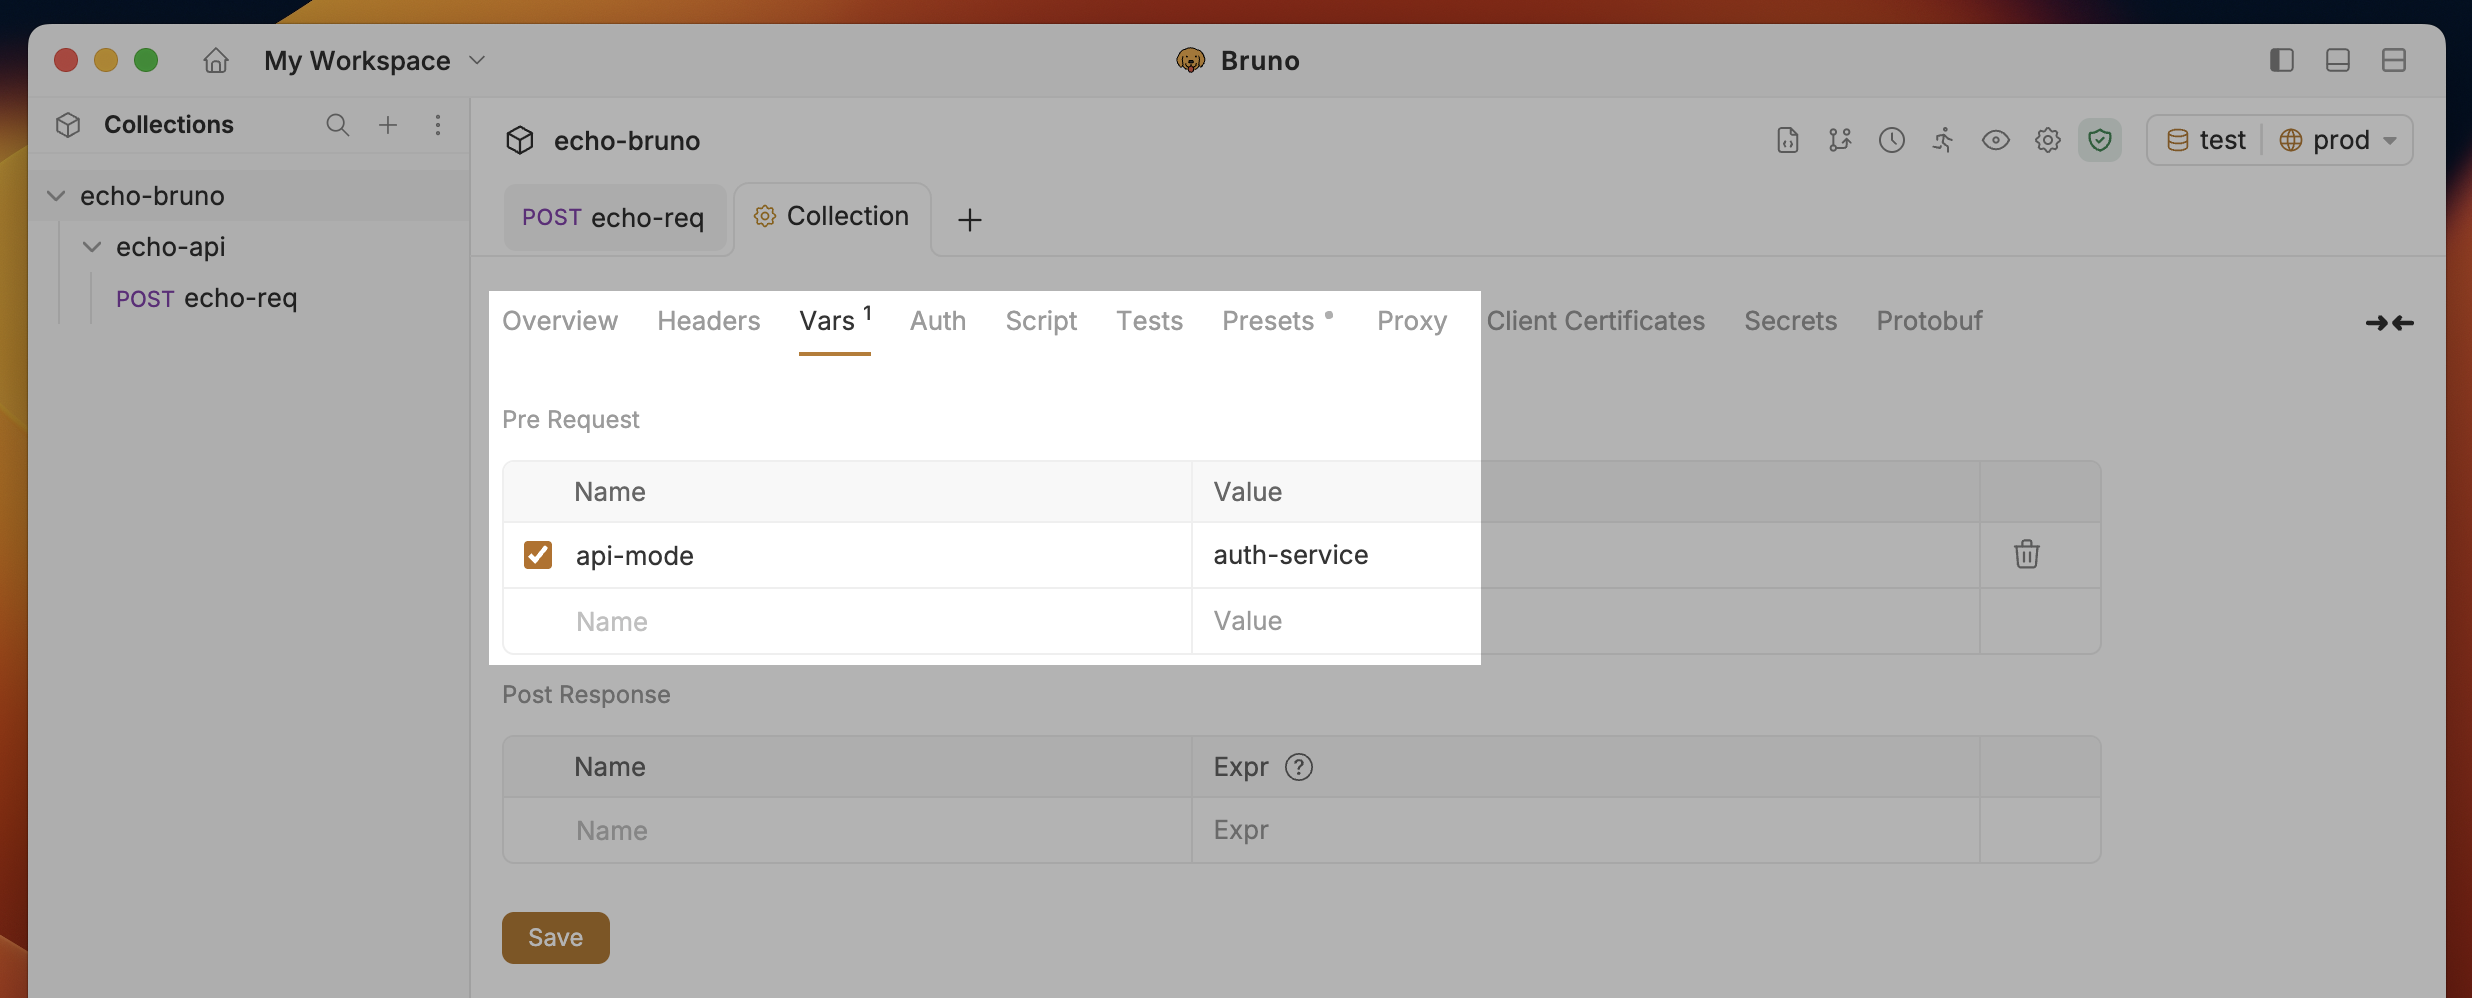Screen dimensions: 2472x998
Task: Select the POST echo-req request tab
Action: tap(613, 217)
